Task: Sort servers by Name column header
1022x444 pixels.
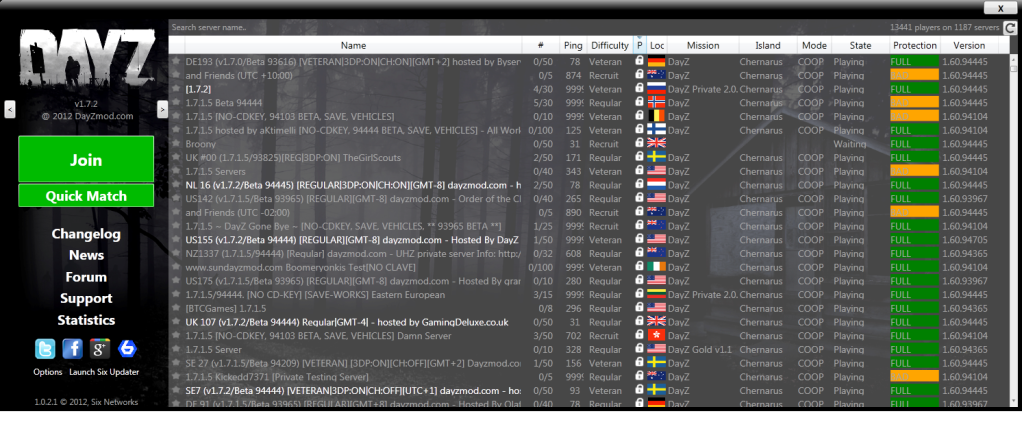Action: [353, 45]
